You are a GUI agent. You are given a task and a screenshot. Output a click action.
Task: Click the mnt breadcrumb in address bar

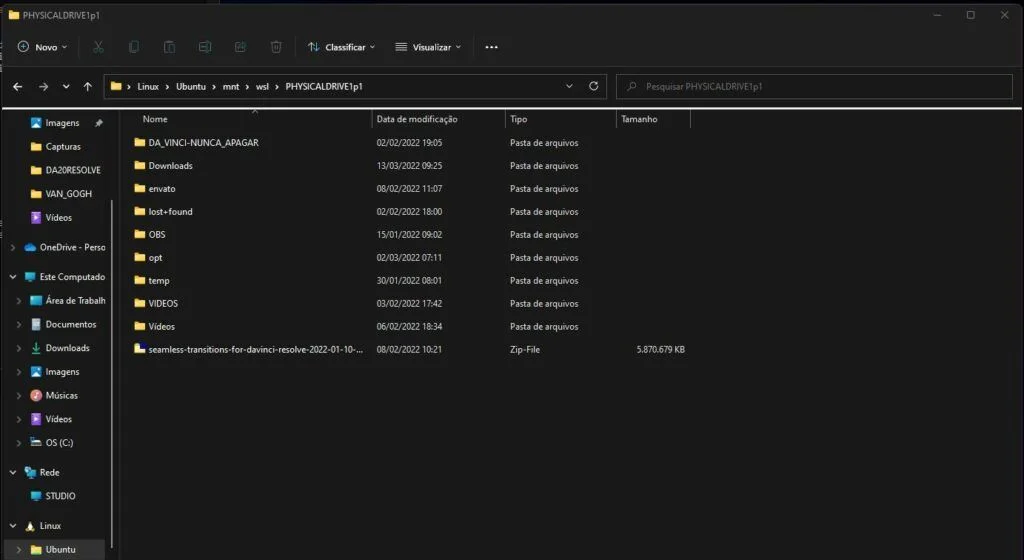(231, 86)
